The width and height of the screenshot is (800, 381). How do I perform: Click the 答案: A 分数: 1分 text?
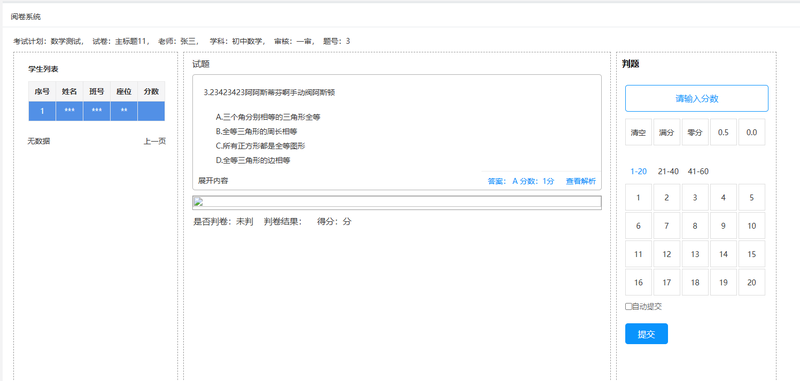[x=521, y=181]
